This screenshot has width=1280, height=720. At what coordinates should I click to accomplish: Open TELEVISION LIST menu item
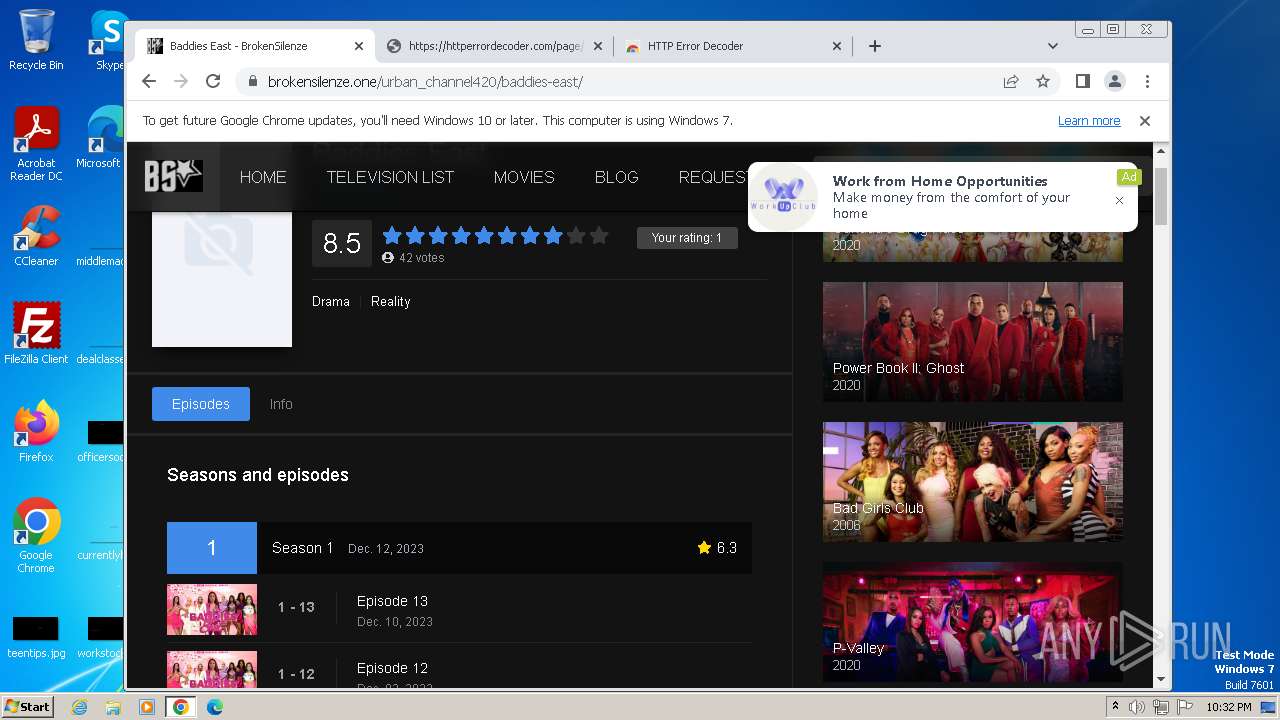pyautogui.click(x=390, y=177)
